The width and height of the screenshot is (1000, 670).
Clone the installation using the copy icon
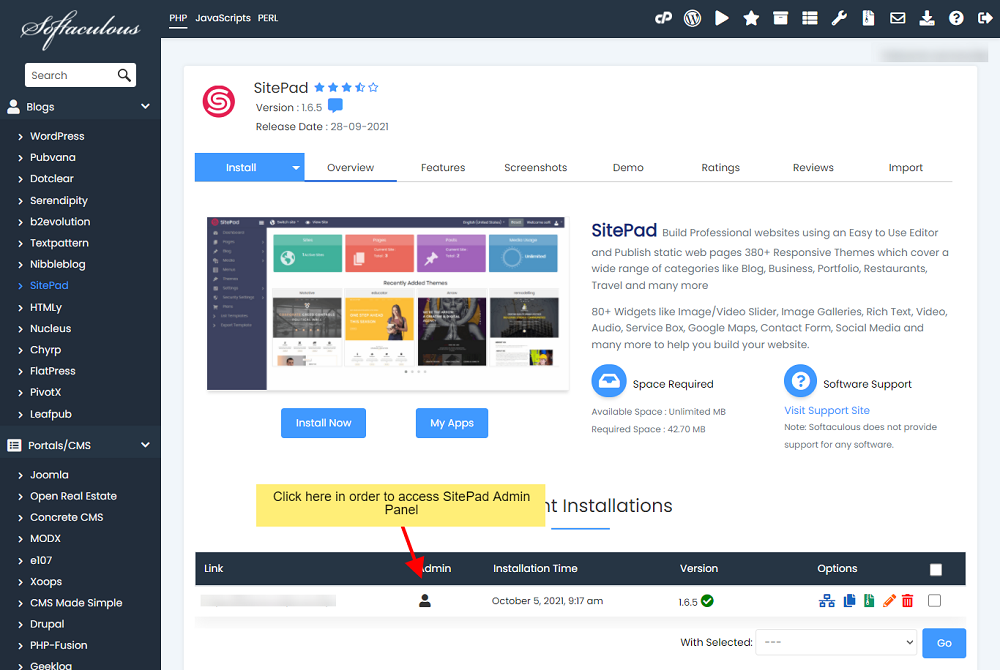849,601
